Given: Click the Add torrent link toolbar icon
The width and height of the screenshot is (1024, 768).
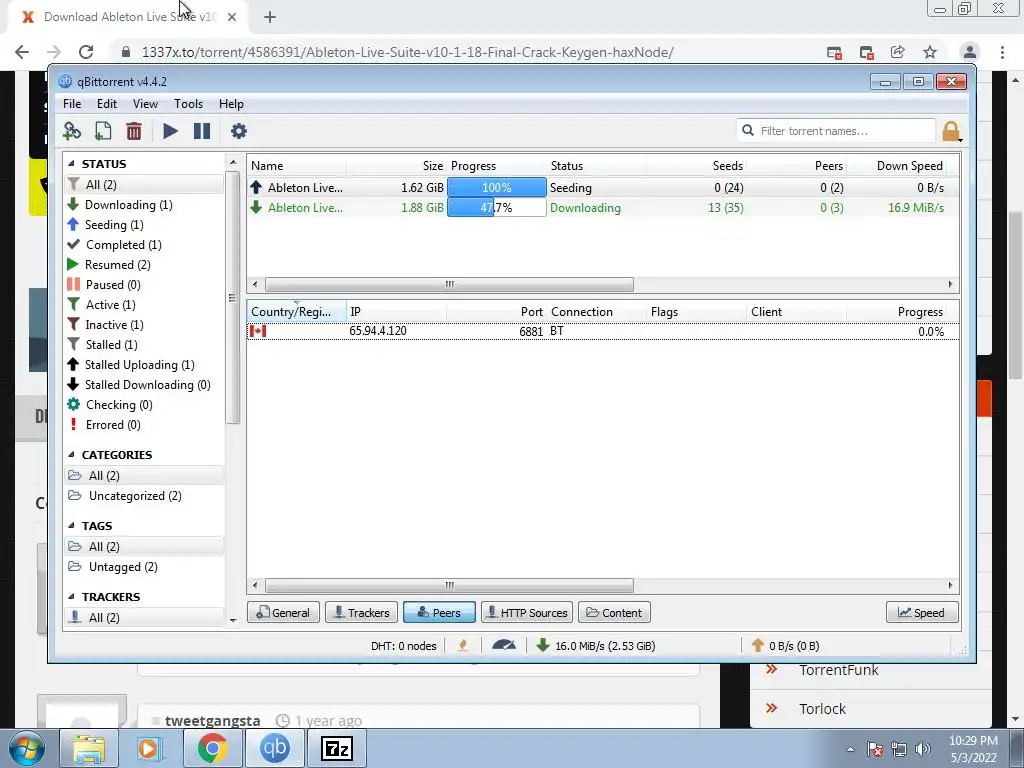Looking at the screenshot, I should click(72, 131).
